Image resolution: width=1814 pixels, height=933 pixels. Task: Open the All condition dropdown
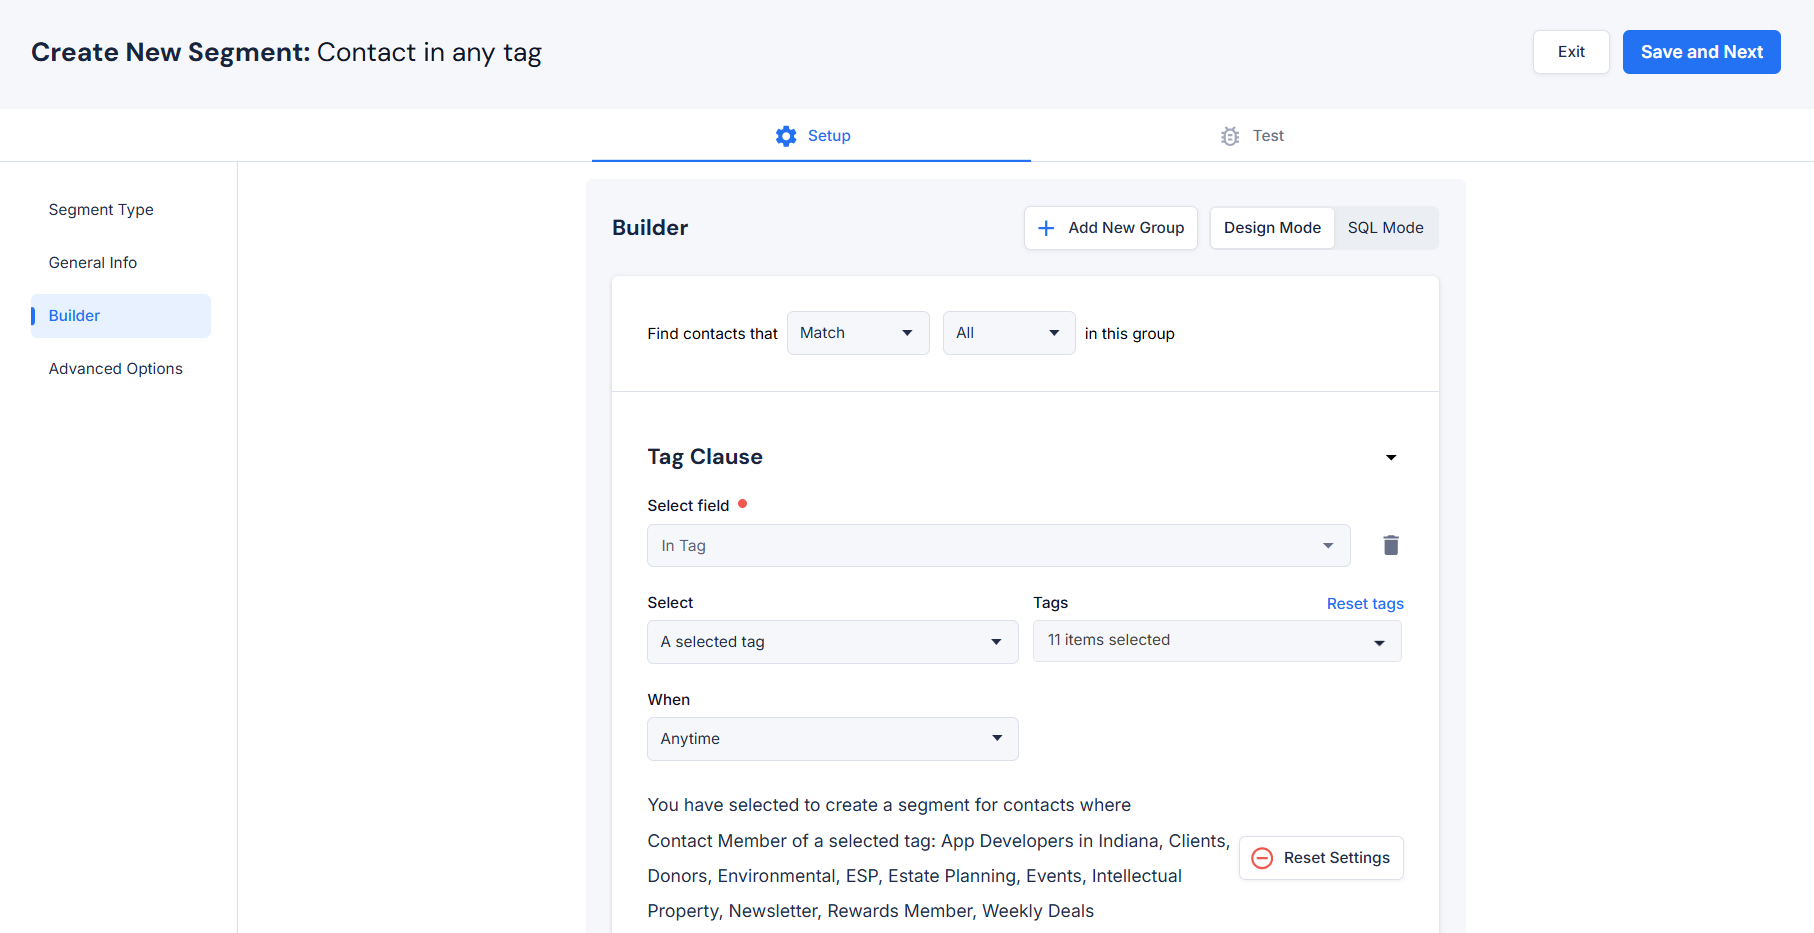click(x=1008, y=333)
